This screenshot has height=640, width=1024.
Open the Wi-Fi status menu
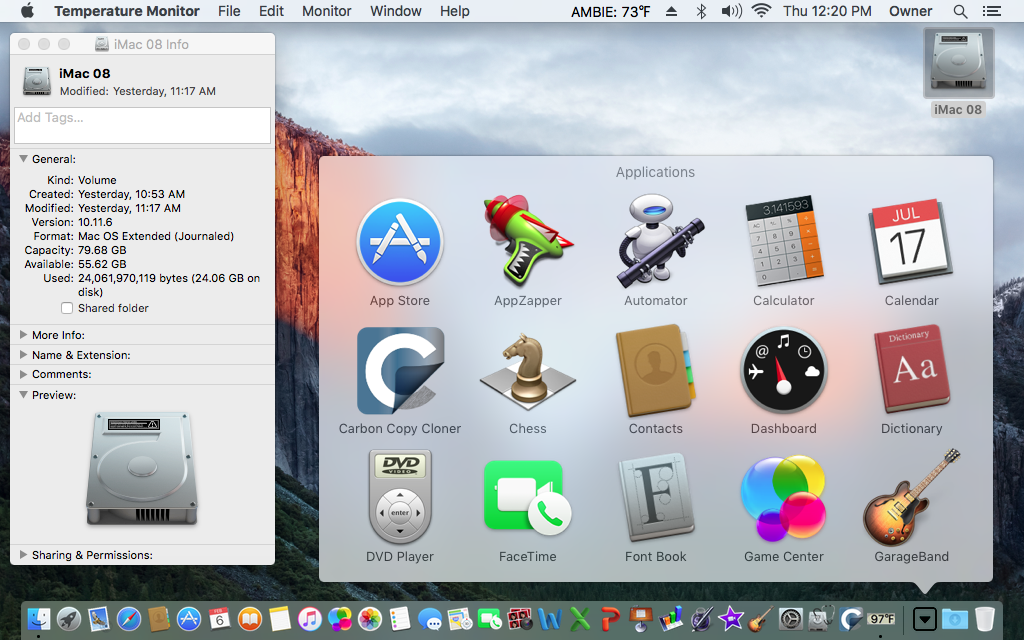tap(761, 11)
